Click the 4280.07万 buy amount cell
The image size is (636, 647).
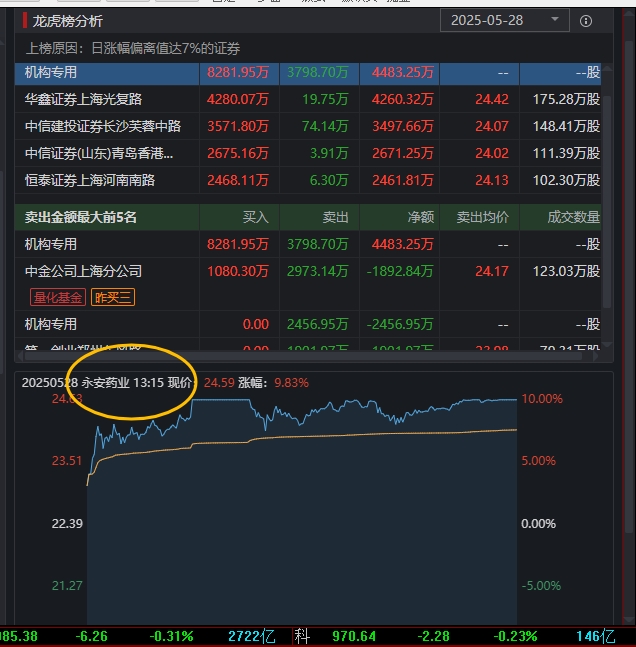point(238,99)
